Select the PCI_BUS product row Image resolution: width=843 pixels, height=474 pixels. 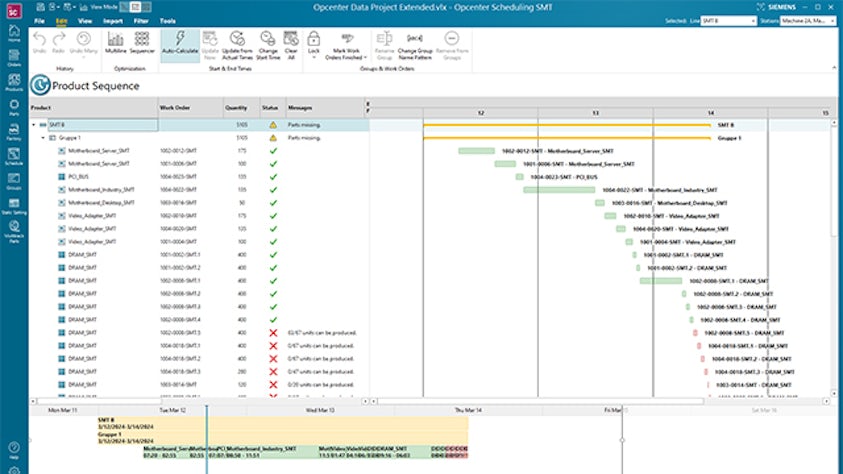point(199,177)
